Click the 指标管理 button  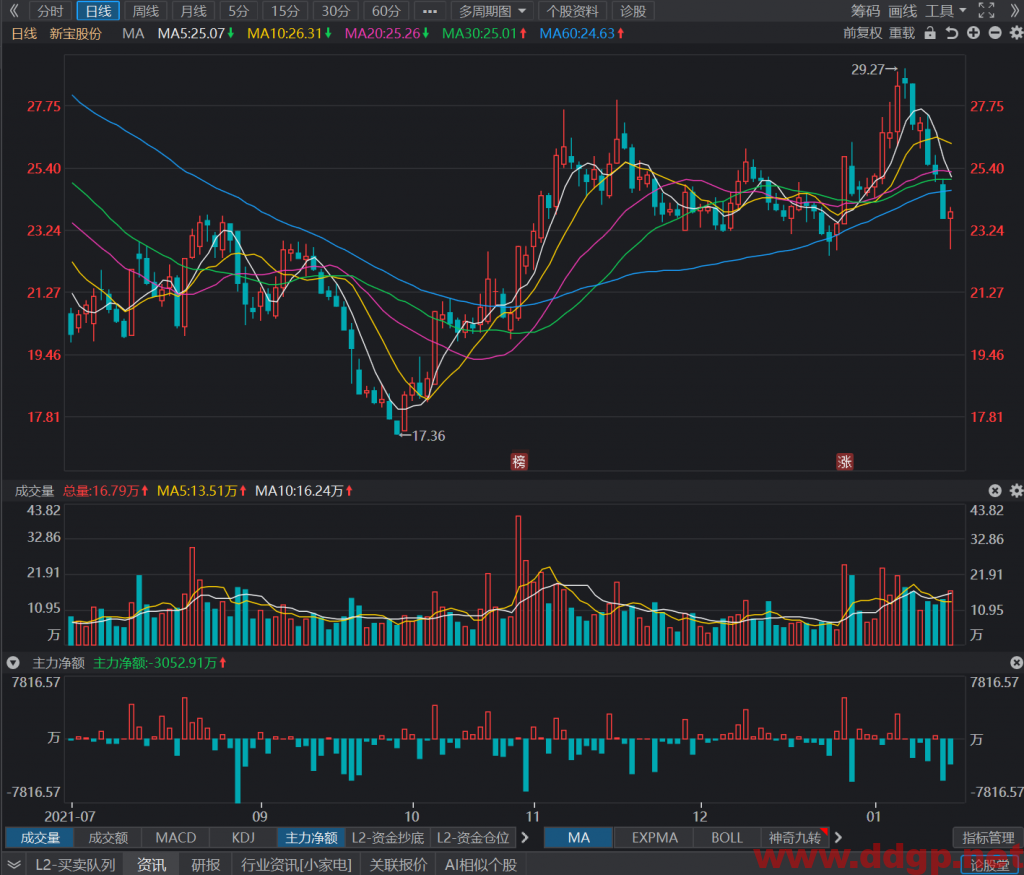coord(988,837)
